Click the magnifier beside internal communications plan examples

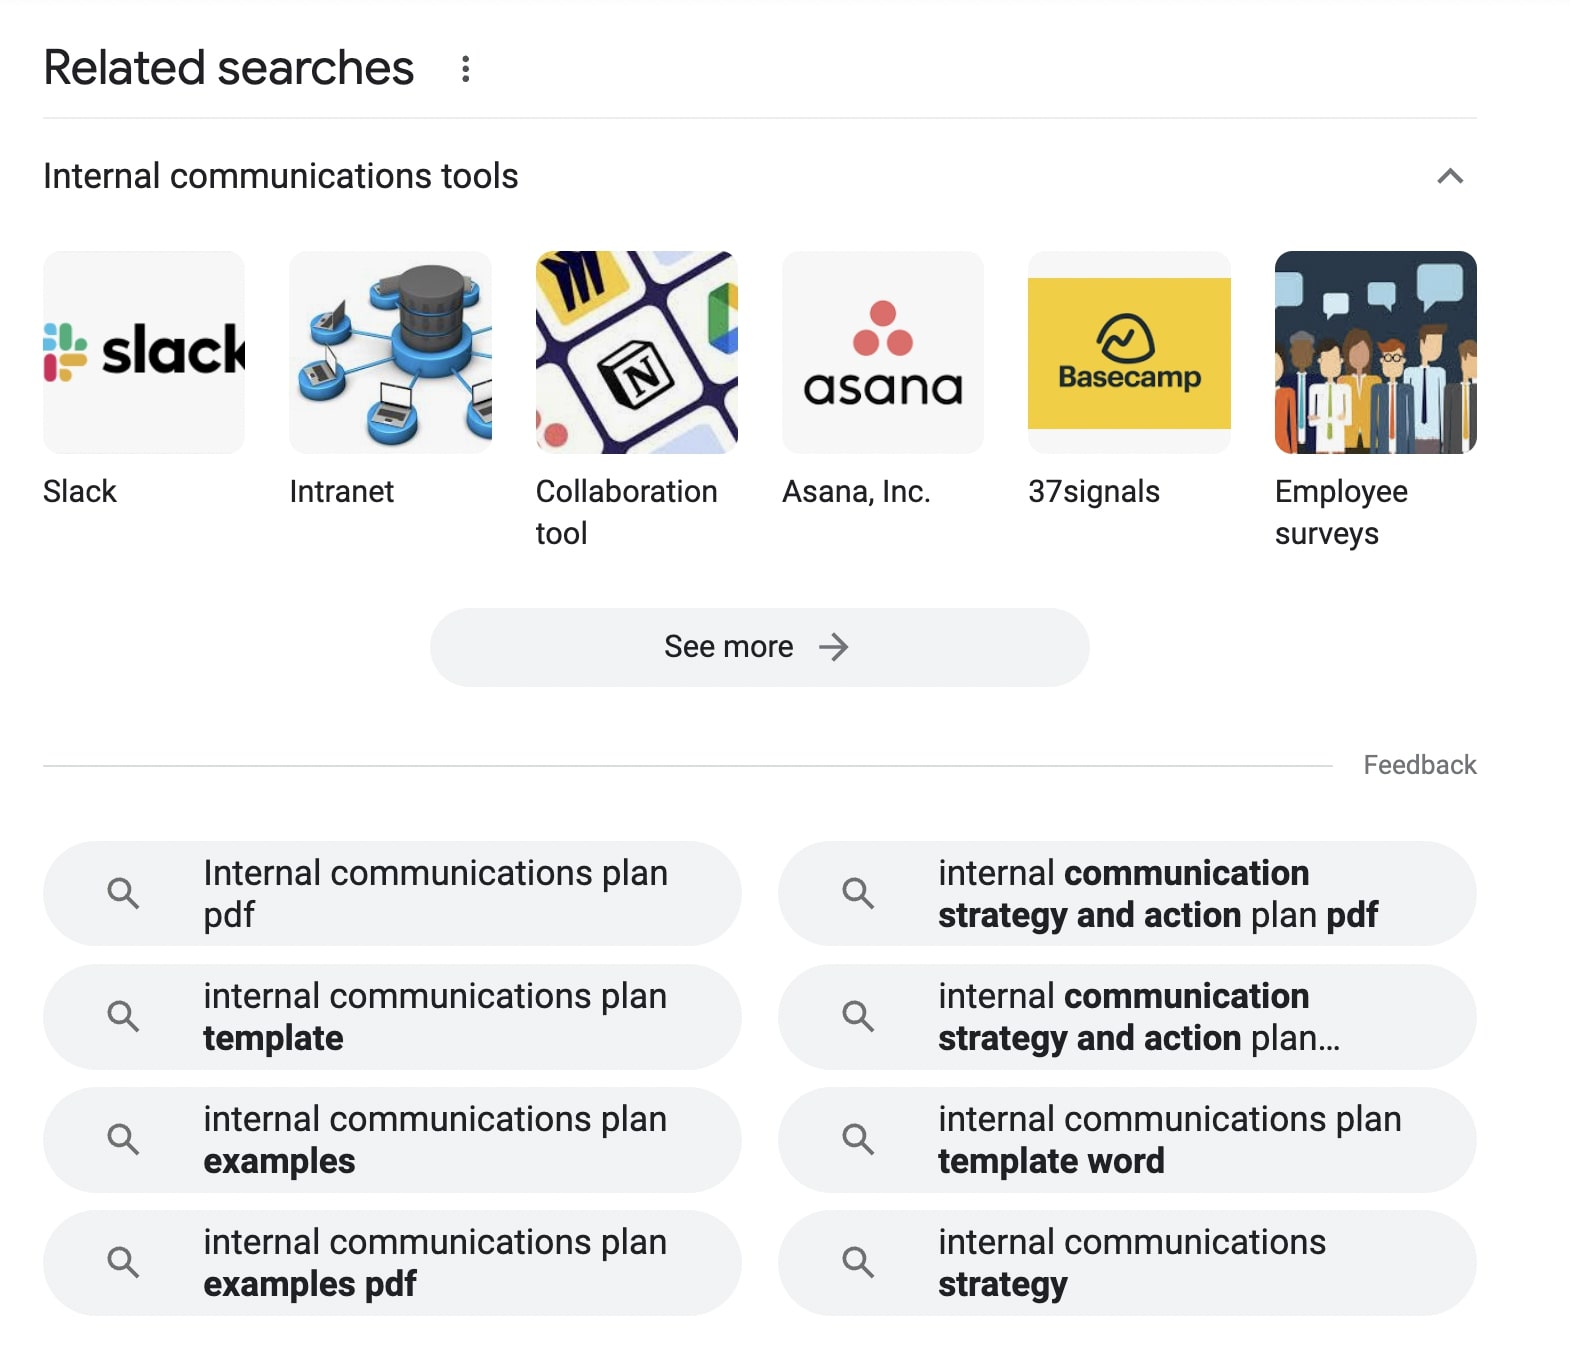124,1140
